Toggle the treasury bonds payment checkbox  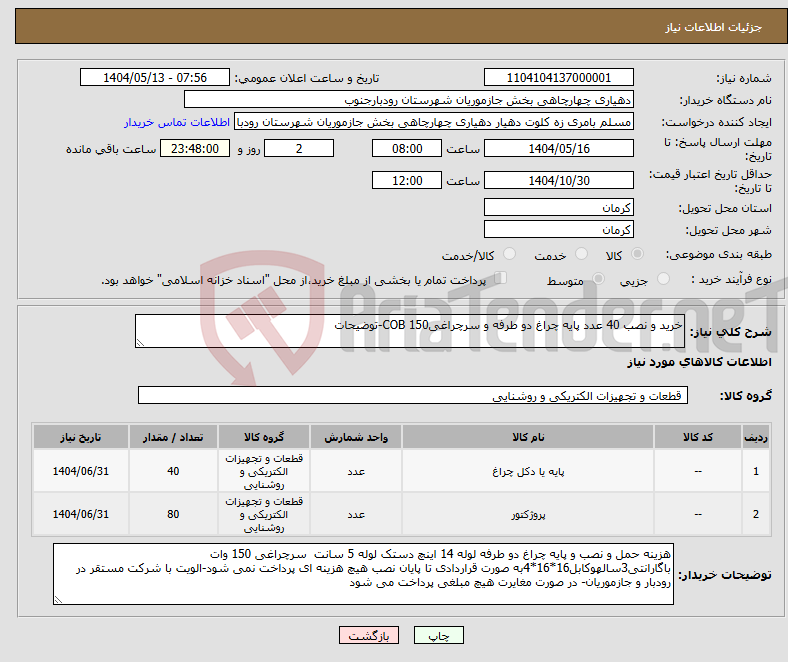[500, 277]
